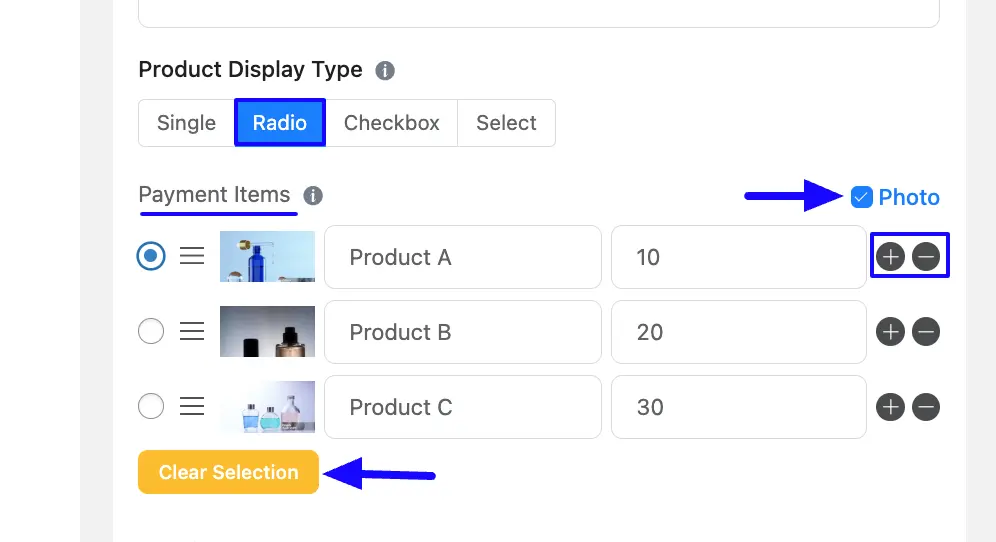Viewport: 996px width, 542px height.
Task: Select the Product B radio button
Action: pos(151,331)
